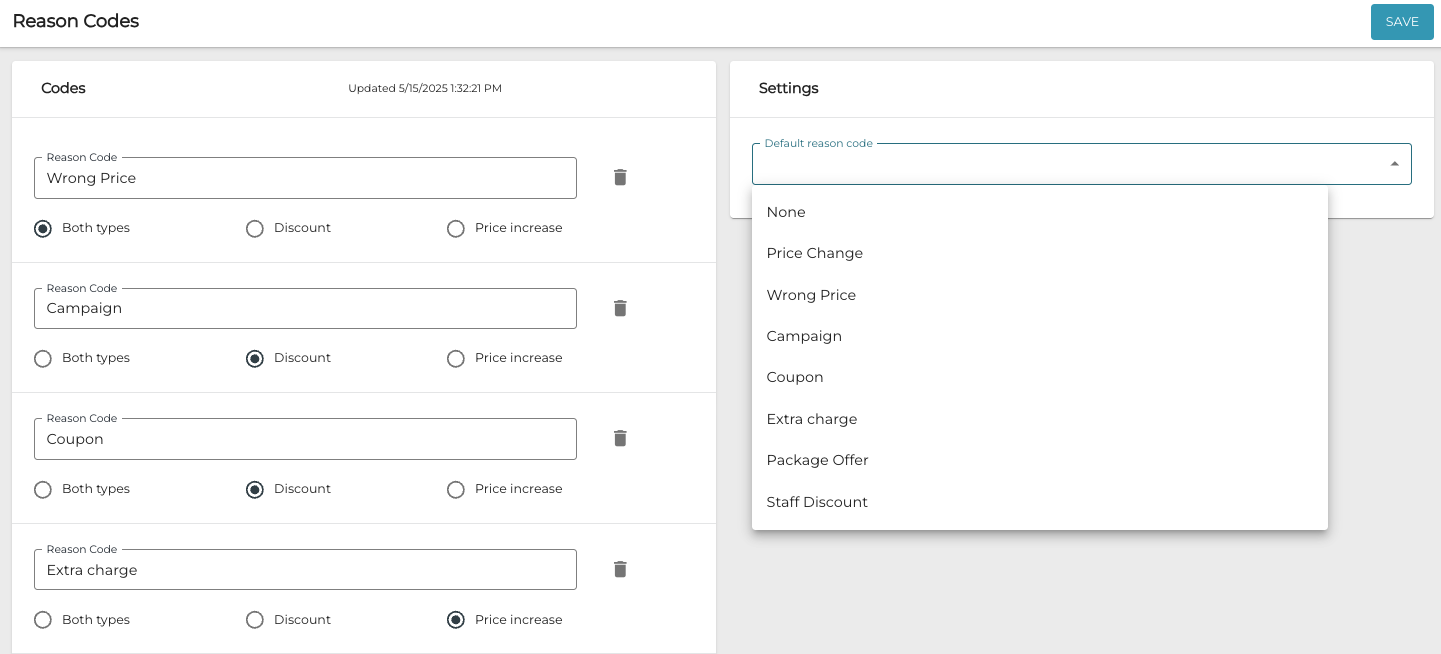
Task: Delete the Wrong Price reason code
Action: point(620,177)
